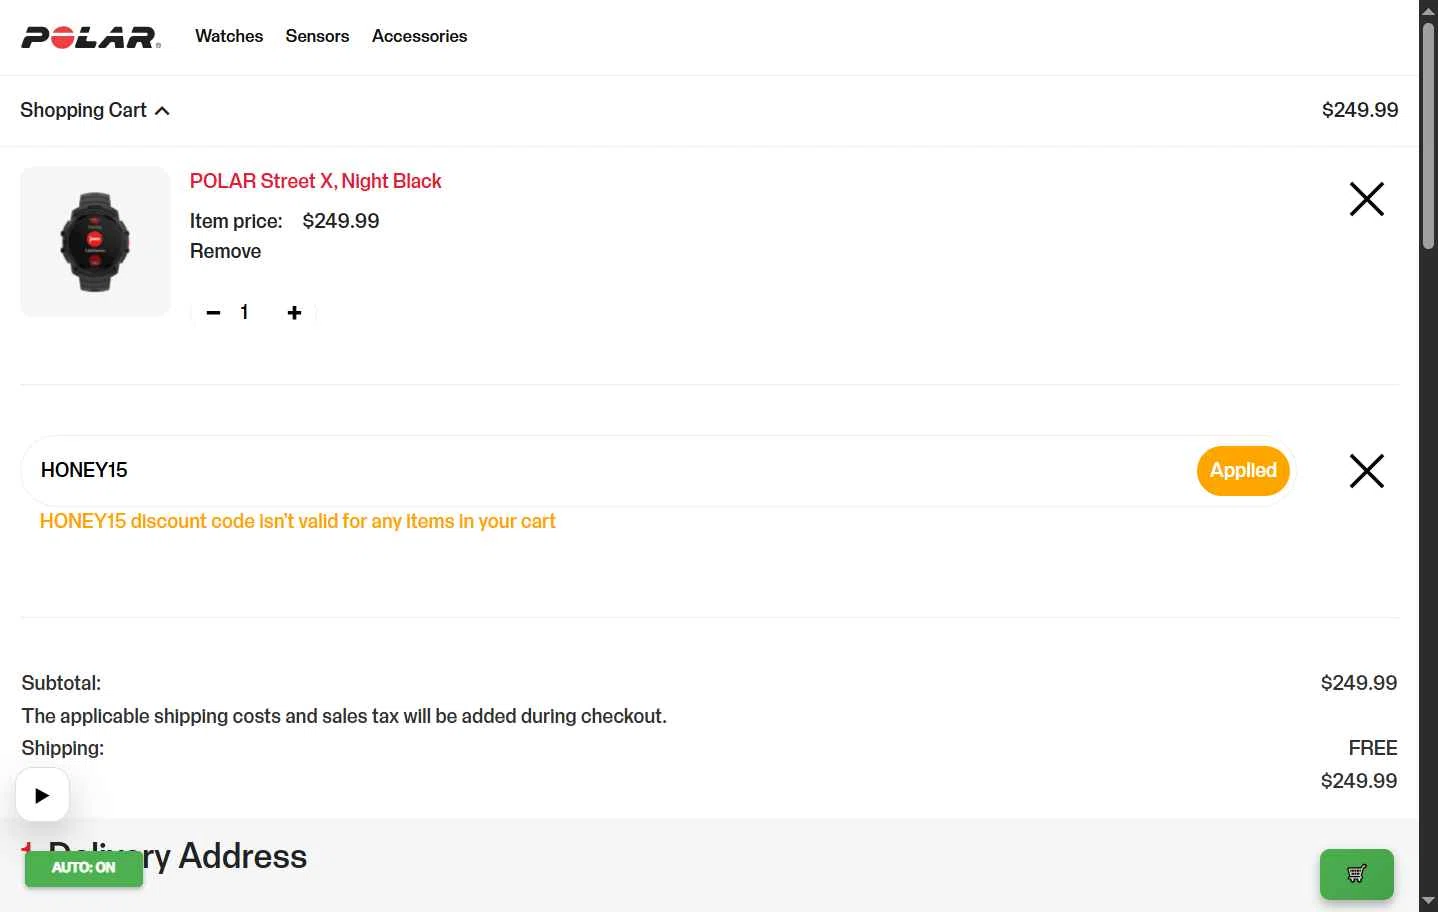The height and width of the screenshot is (912, 1438).
Task: Increase quantity with the plus icon
Action: tap(294, 313)
